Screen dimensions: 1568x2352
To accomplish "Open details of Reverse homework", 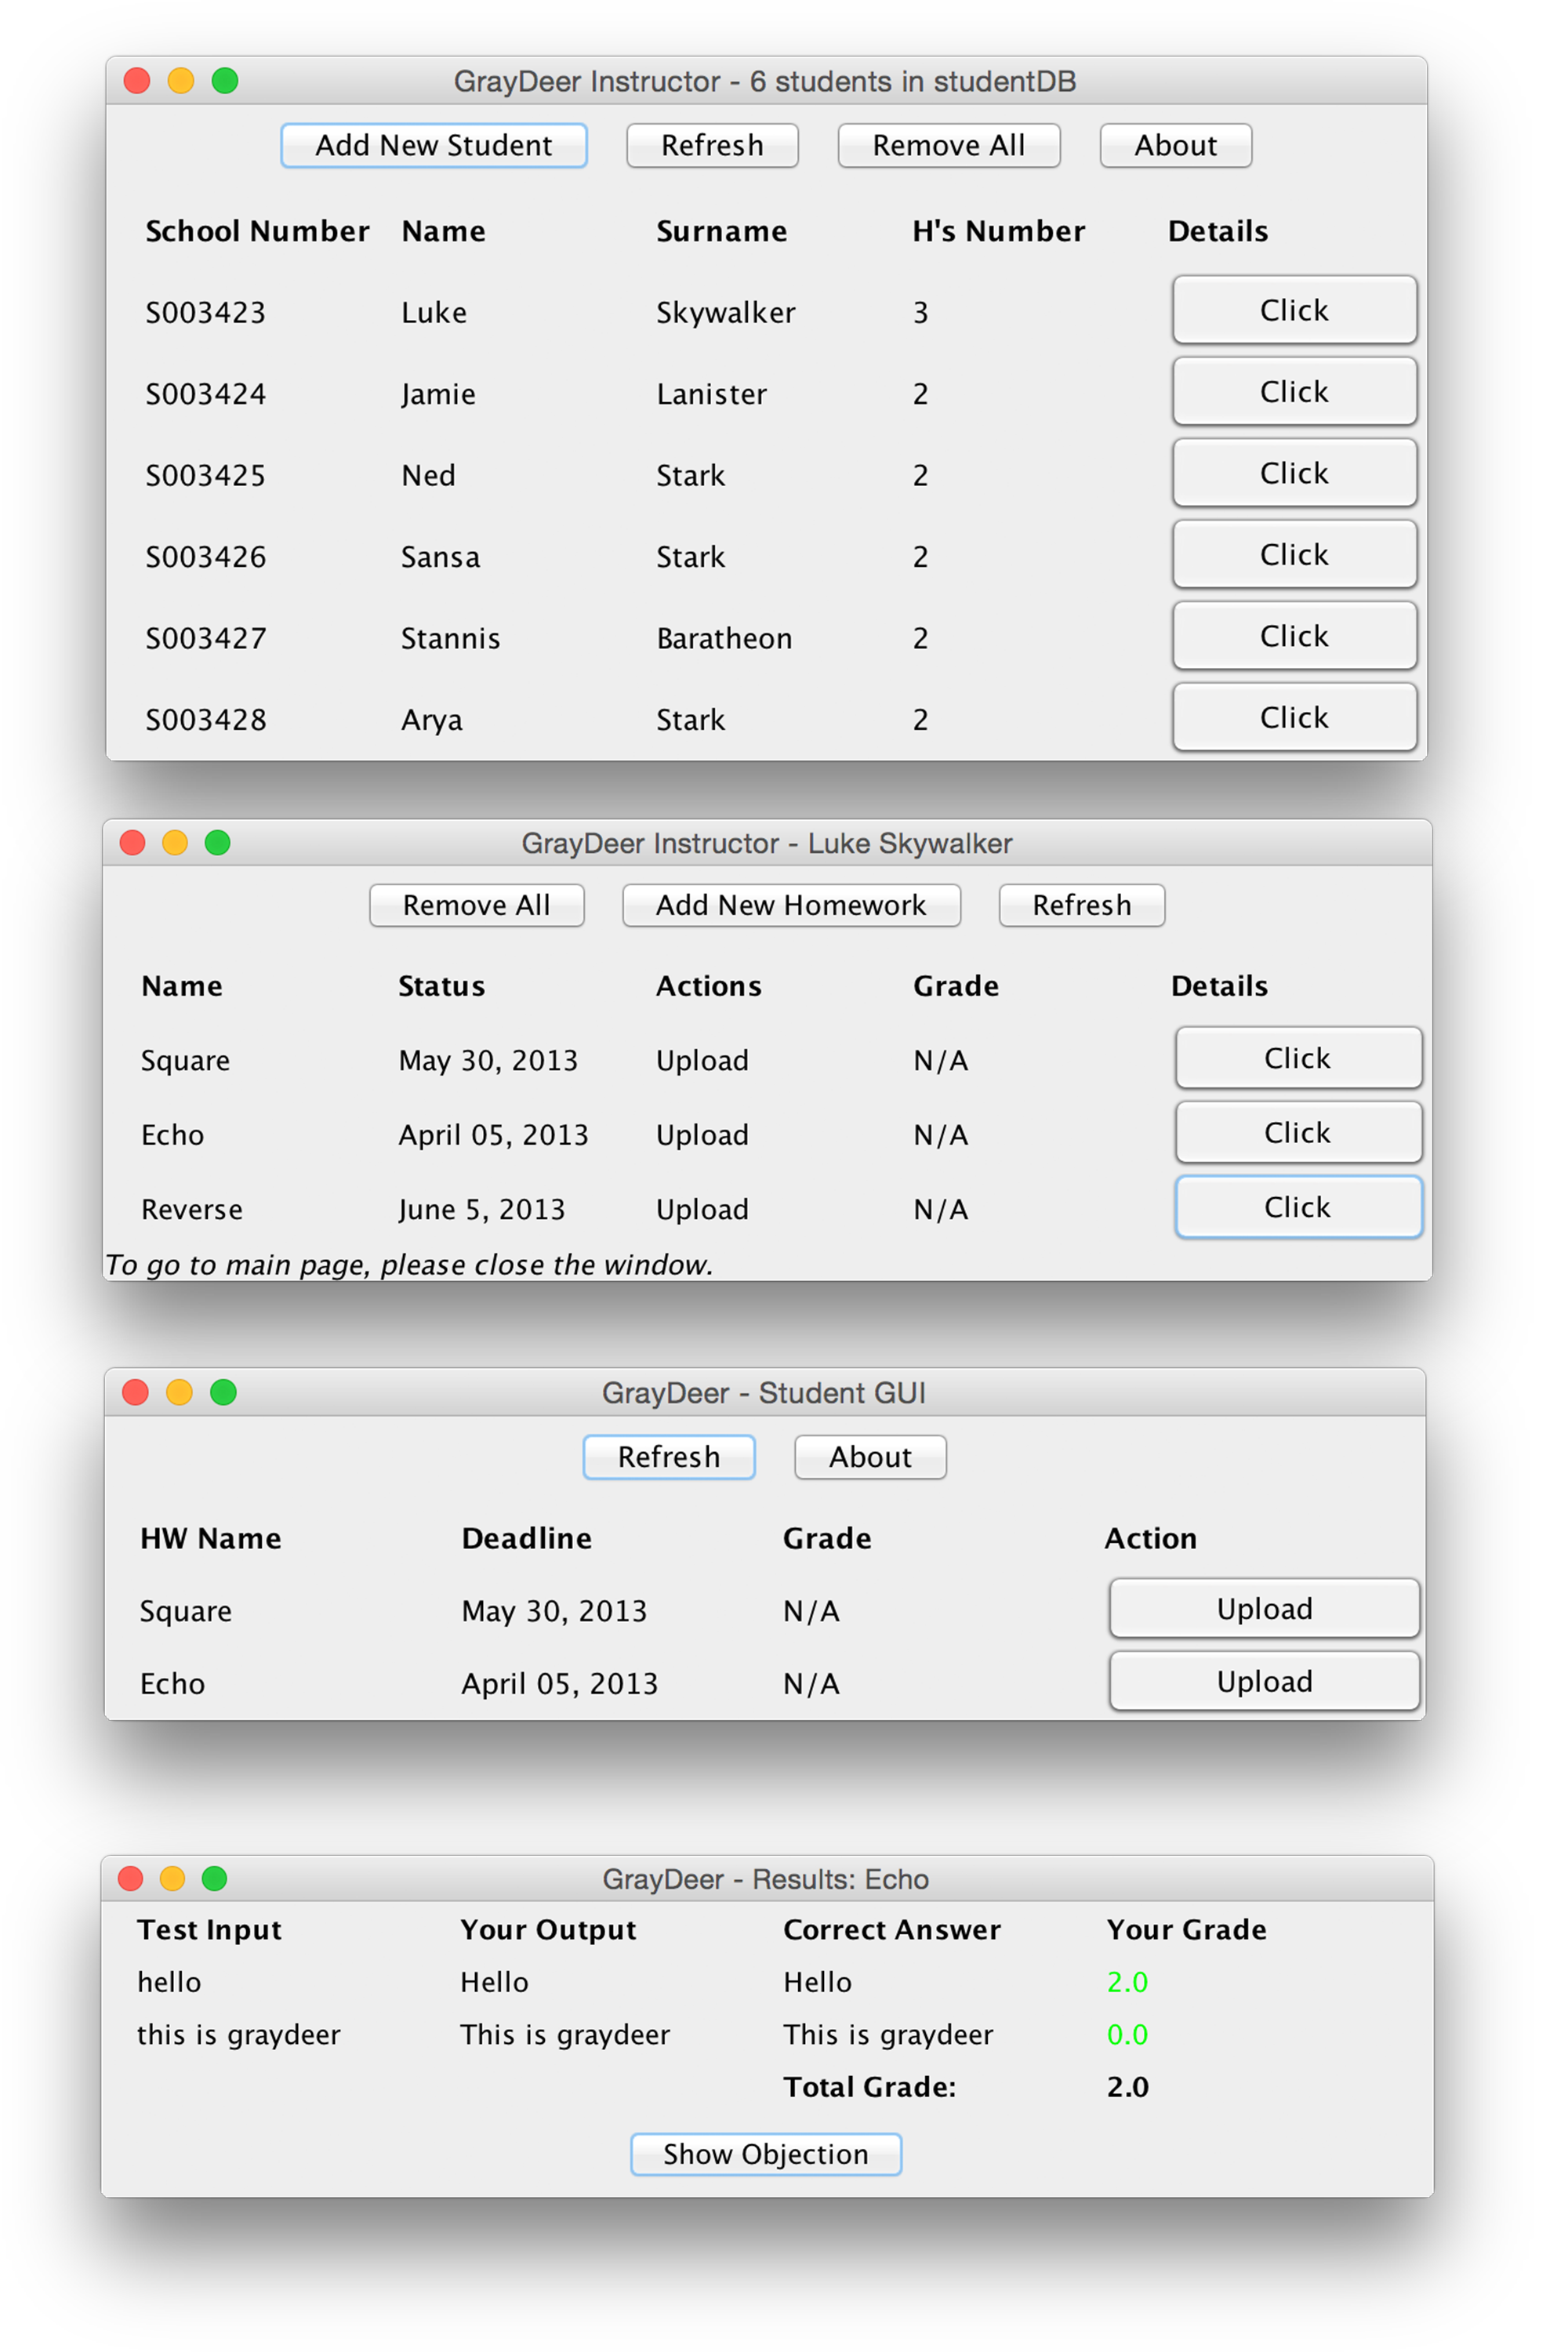I will point(1297,1207).
